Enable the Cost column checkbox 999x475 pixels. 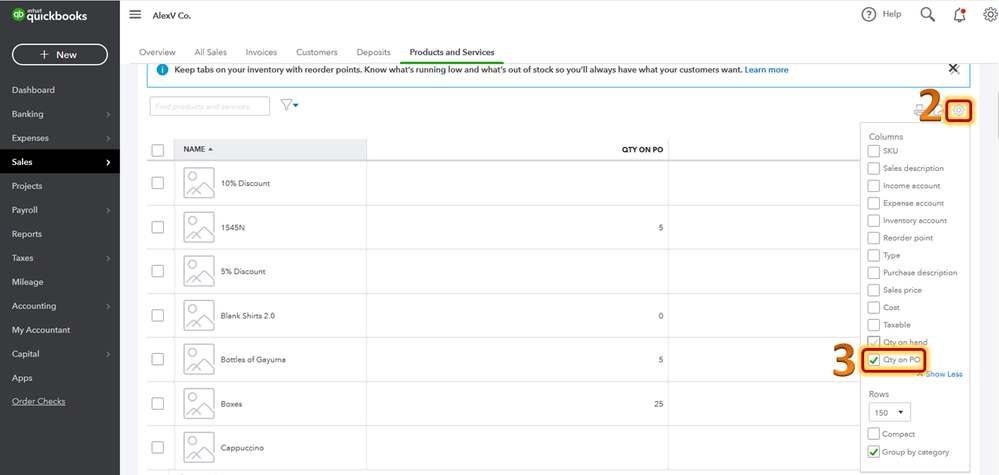(x=874, y=308)
